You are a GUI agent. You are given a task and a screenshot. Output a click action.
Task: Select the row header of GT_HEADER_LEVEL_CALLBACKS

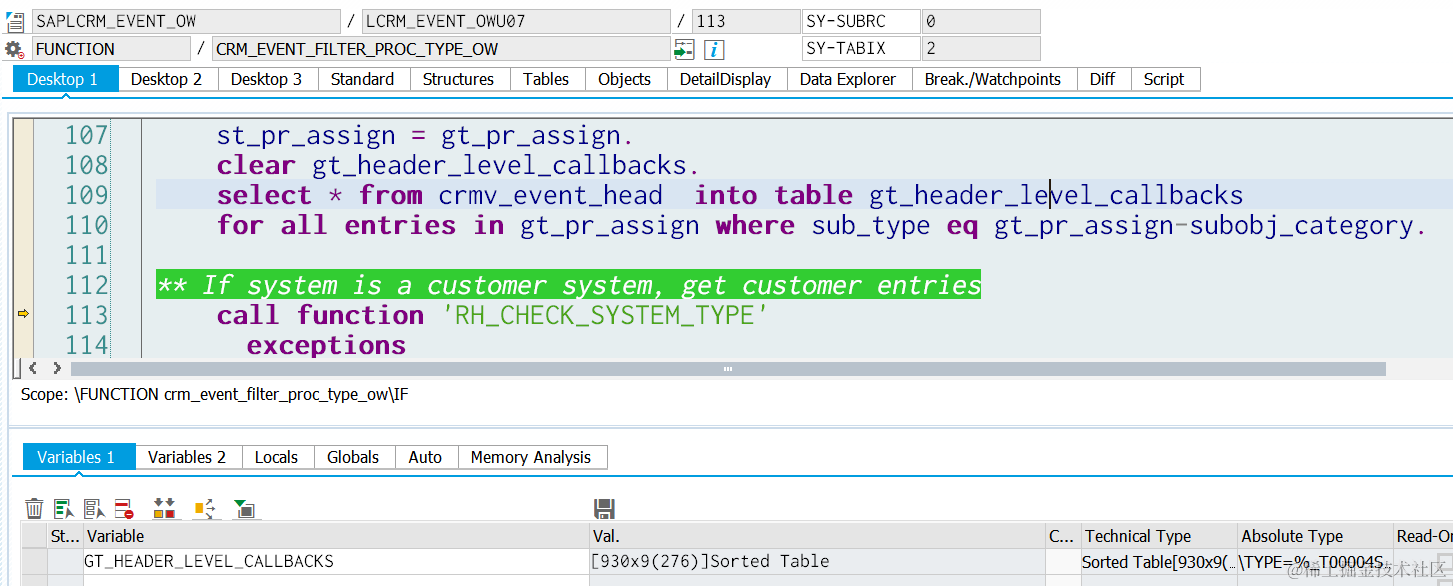click(34, 561)
